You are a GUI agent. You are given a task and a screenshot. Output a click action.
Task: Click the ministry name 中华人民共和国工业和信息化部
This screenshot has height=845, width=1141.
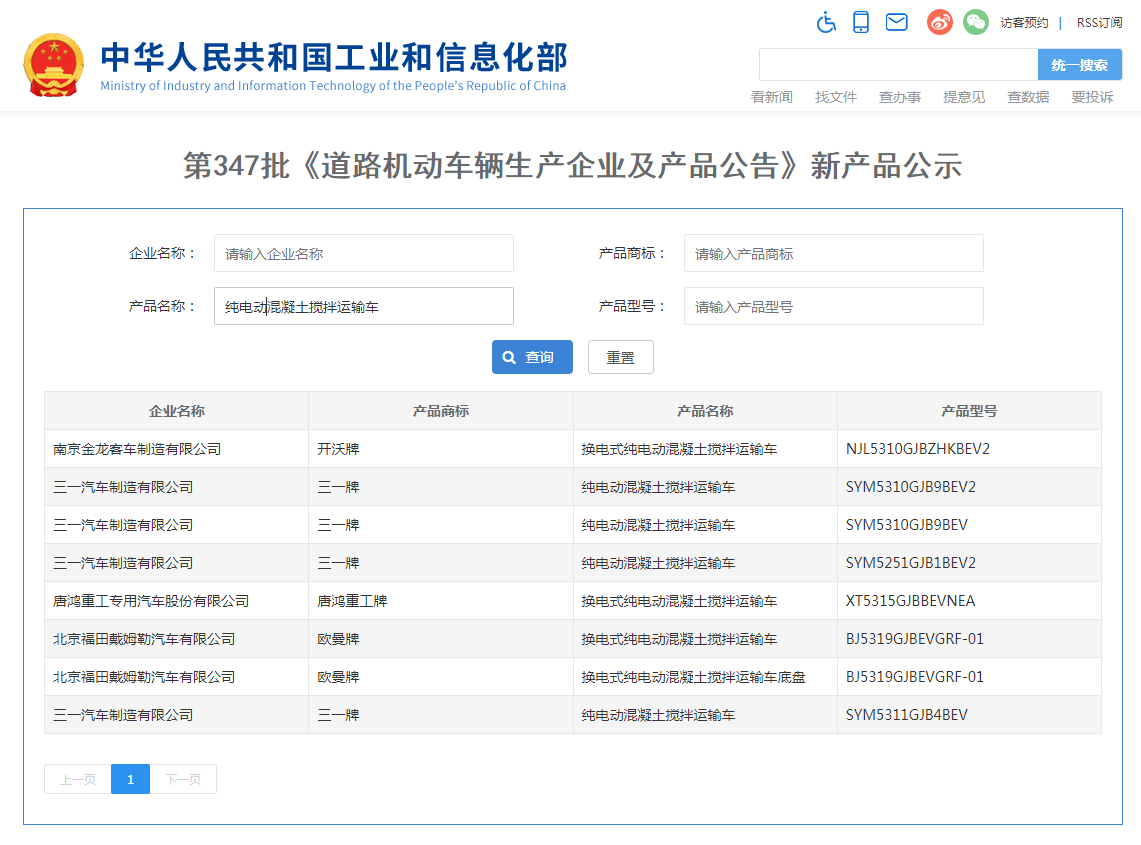[334, 57]
